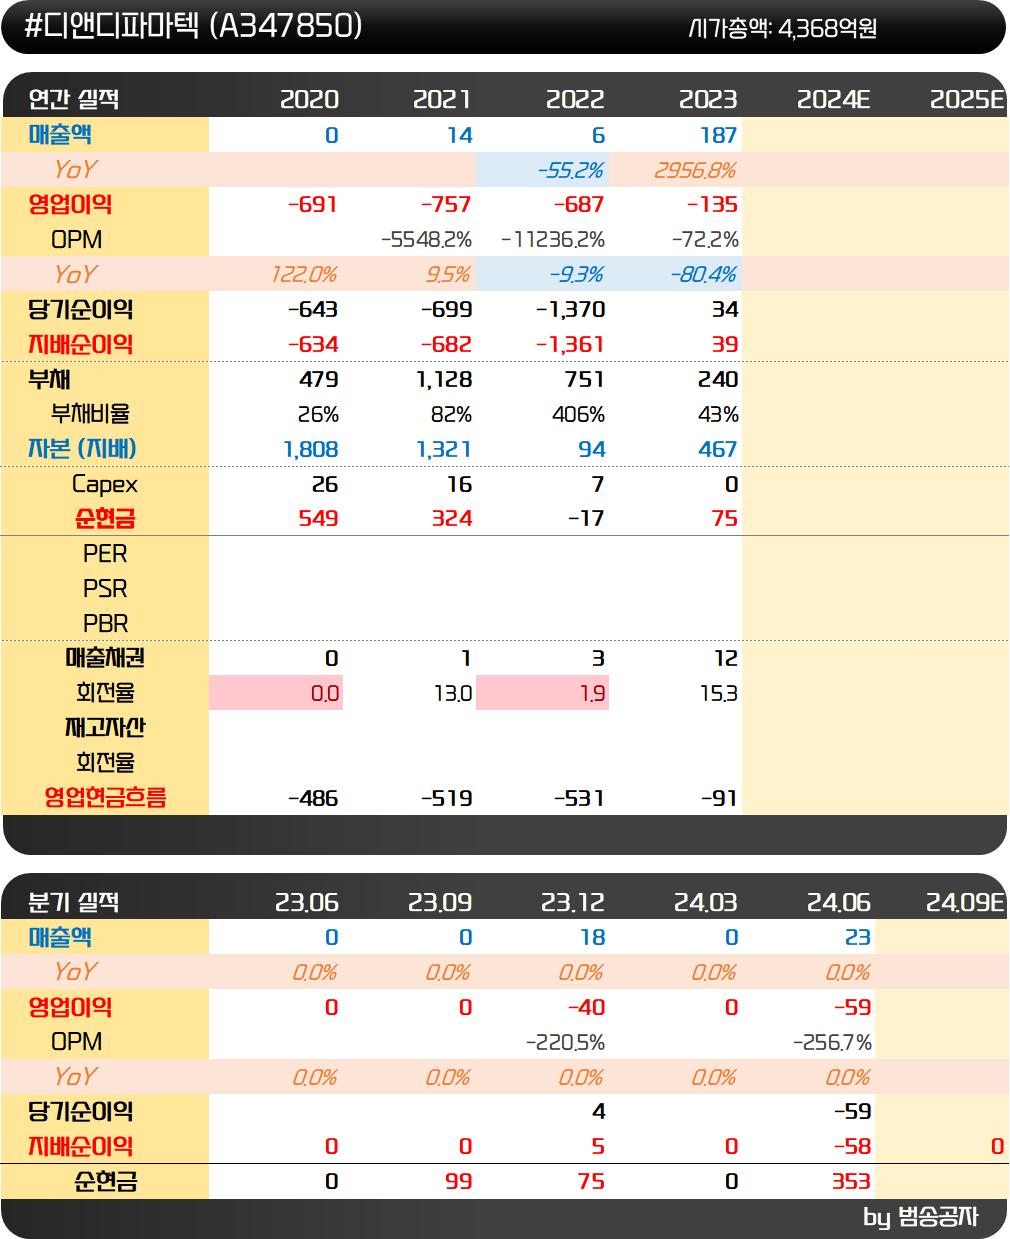The image size is (1010, 1239).
Task: Click the YoY value -55.2%
Action: coord(570,170)
